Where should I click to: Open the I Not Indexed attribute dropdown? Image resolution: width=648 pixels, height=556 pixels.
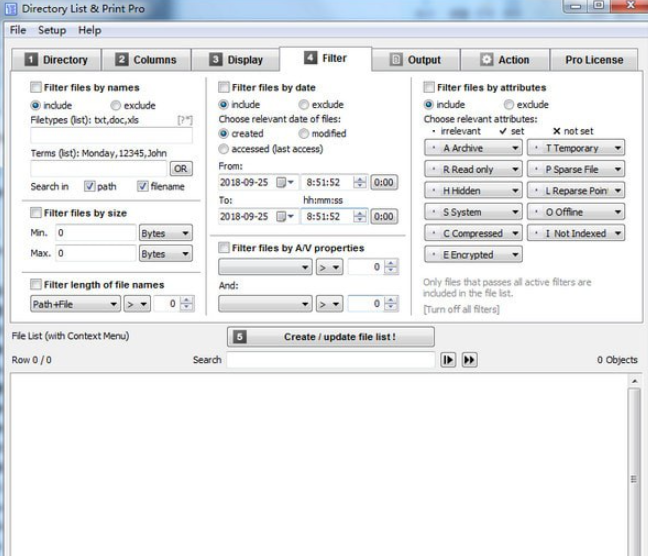pyautogui.click(x=576, y=233)
